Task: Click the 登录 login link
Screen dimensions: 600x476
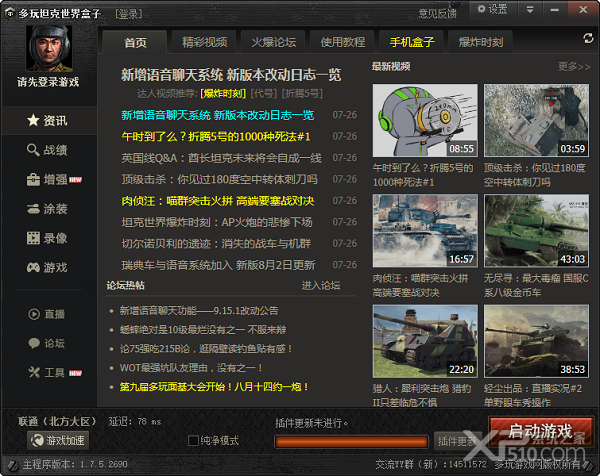Action: pos(129,15)
